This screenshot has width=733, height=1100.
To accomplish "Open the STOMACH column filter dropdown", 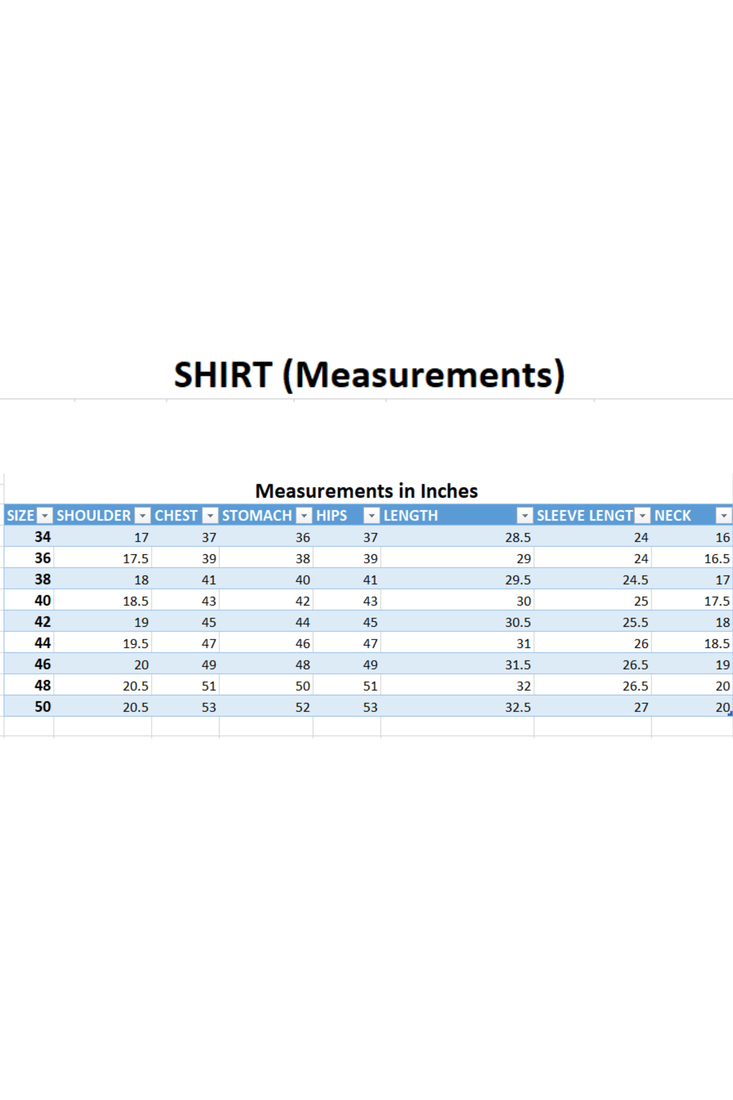I will click(x=304, y=516).
